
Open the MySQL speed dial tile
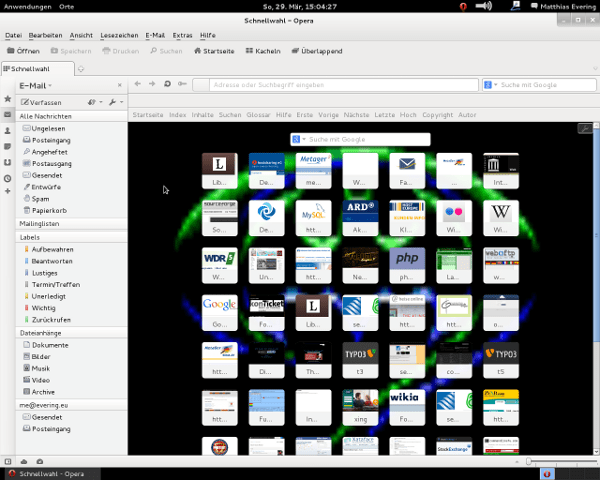pyautogui.click(x=313, y=218)
